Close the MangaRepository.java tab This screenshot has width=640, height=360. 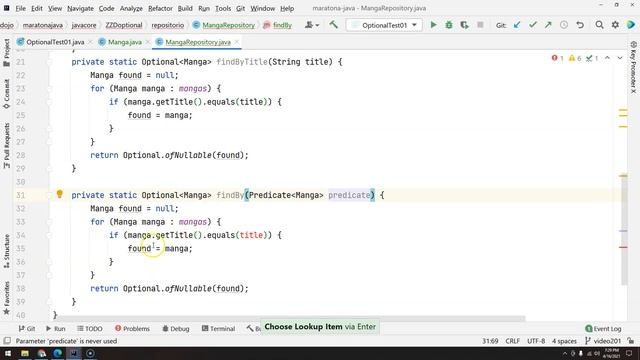click(236, 42)
